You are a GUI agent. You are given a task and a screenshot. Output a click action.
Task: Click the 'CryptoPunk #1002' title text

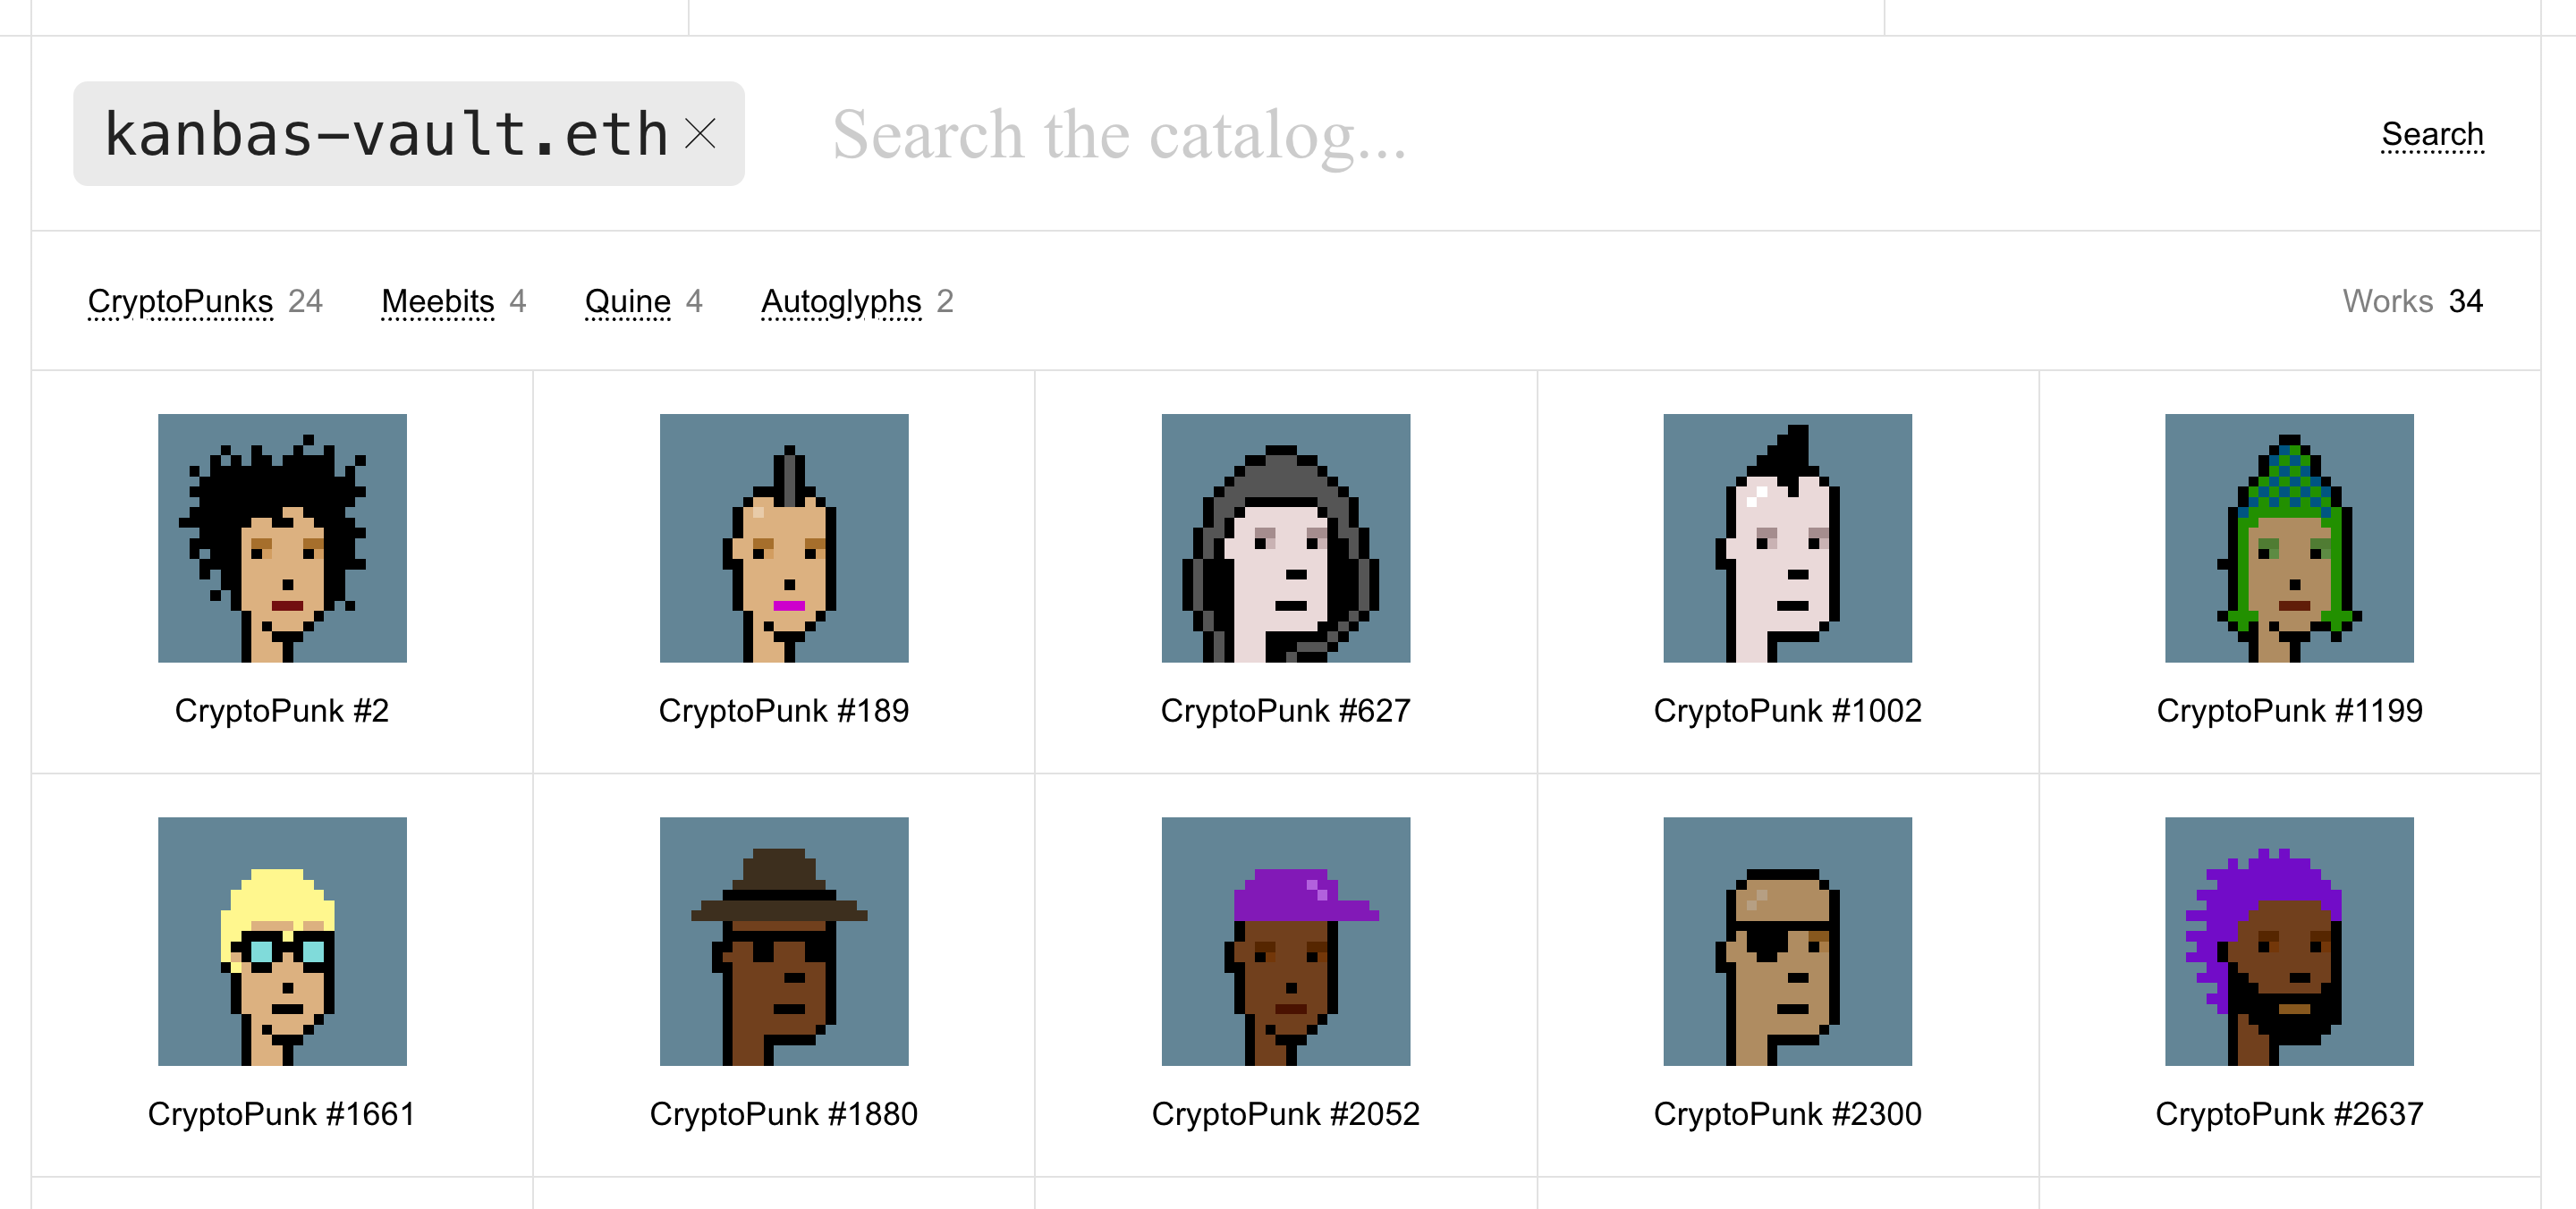[1788, 711]
